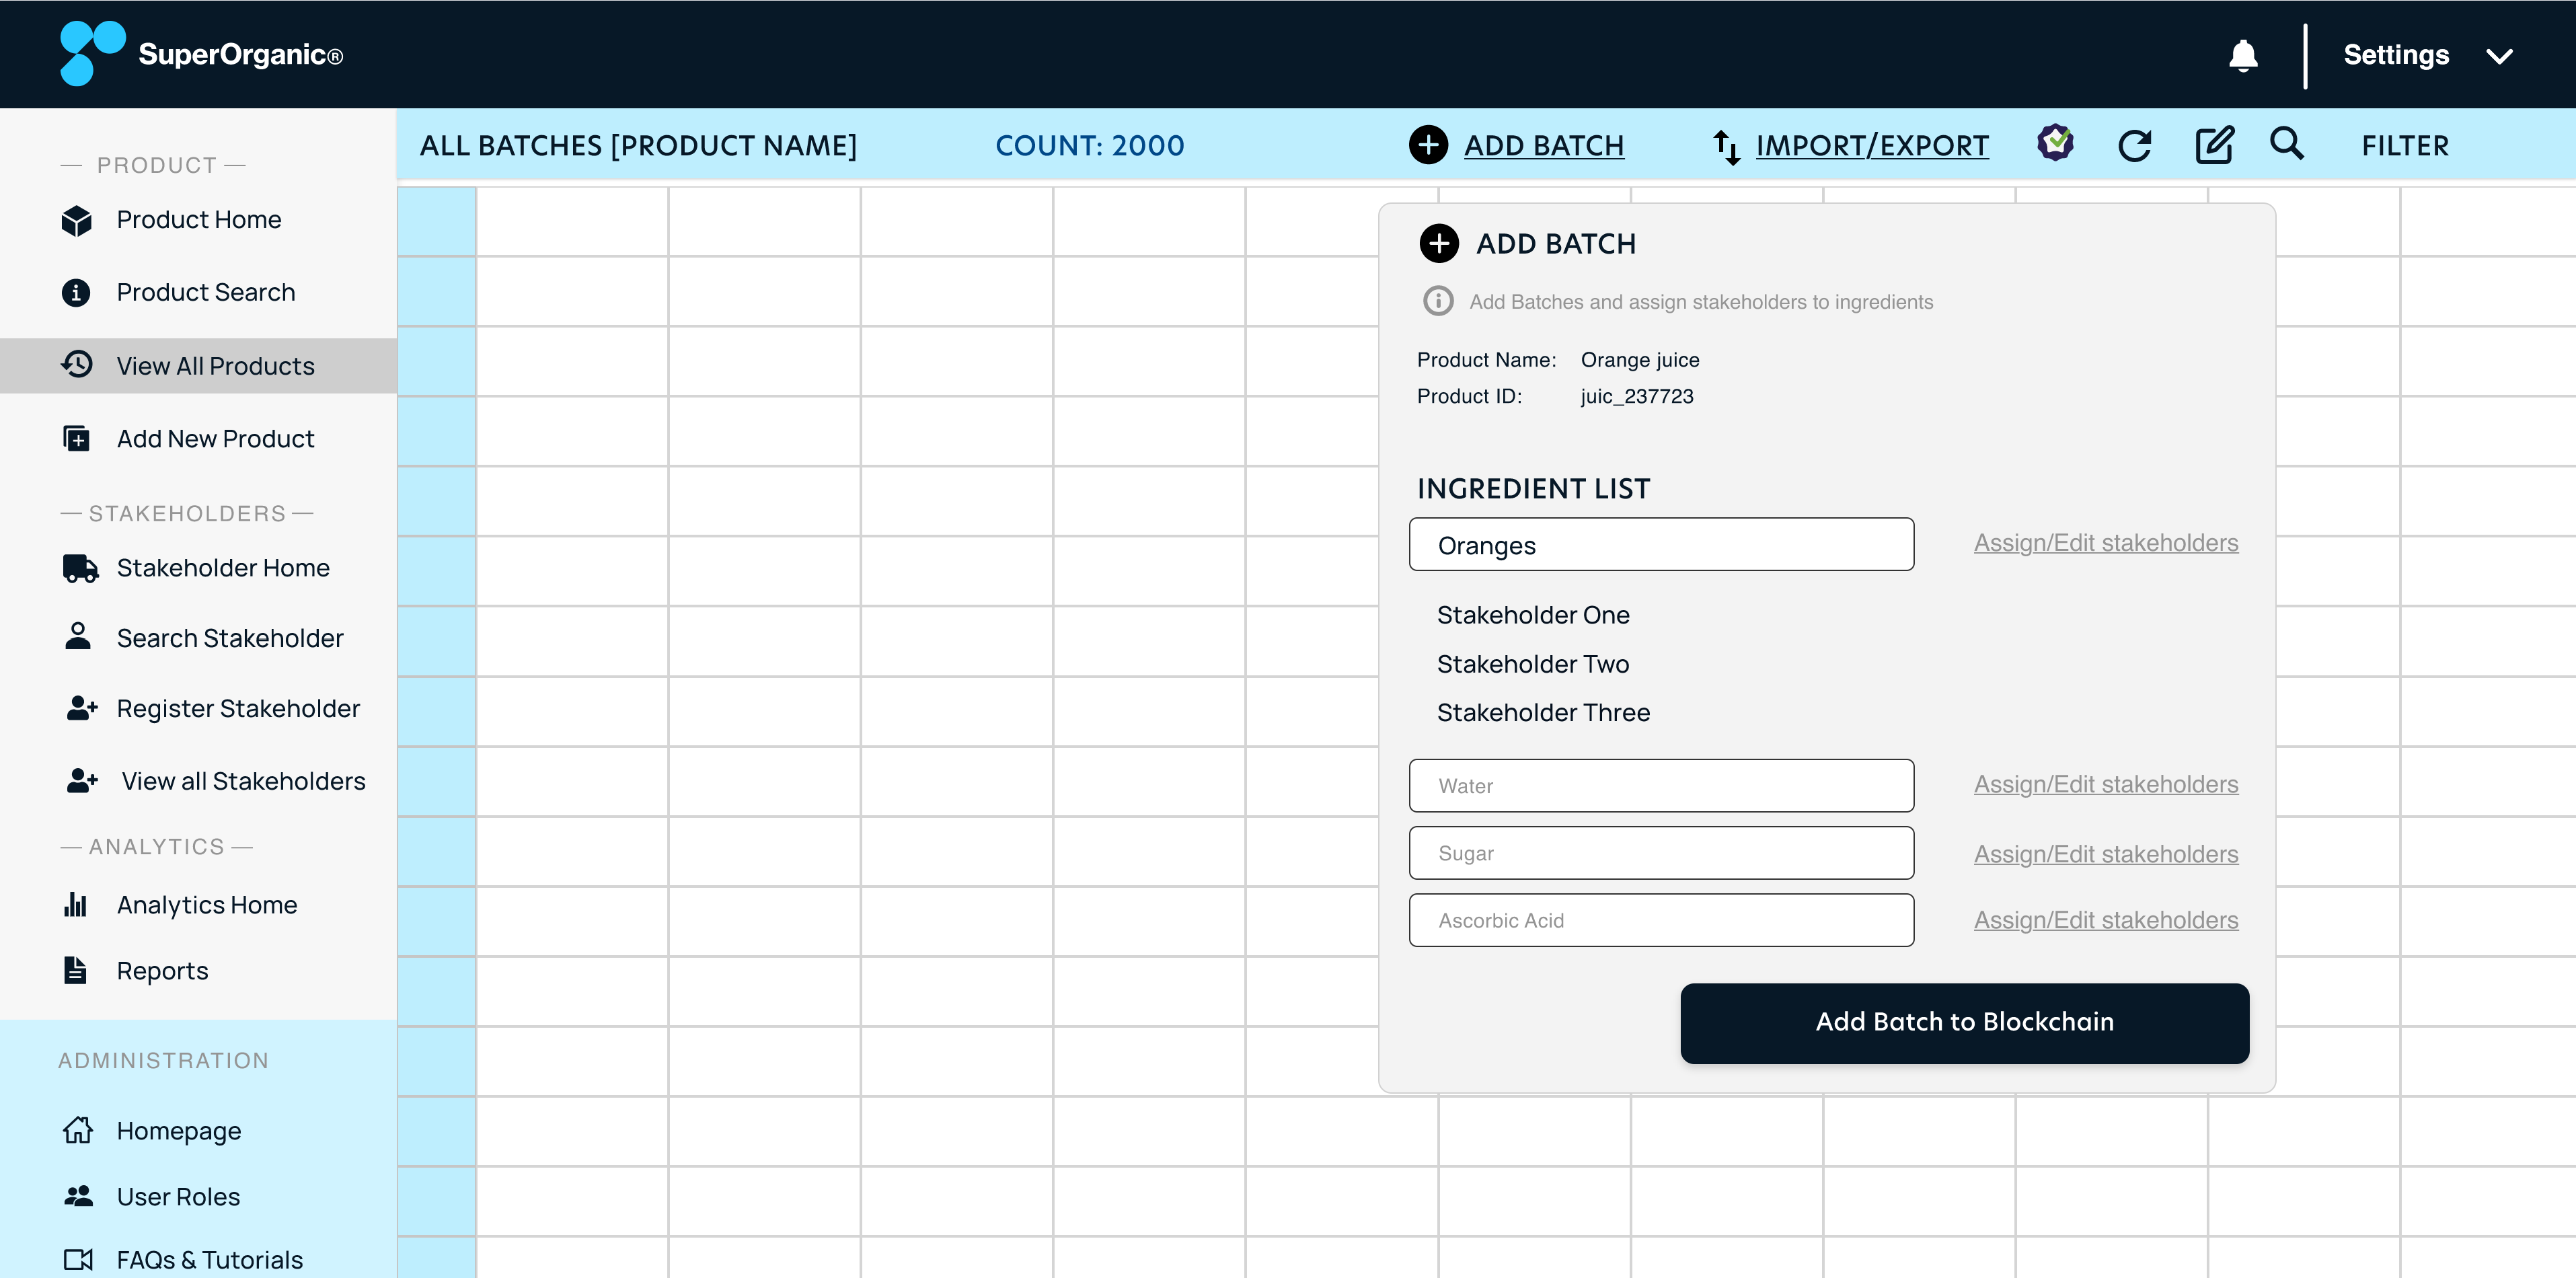Screen dimensions: 2576x1278
Task: Select Analytics Home in sidebar
Action: [206, 905]
